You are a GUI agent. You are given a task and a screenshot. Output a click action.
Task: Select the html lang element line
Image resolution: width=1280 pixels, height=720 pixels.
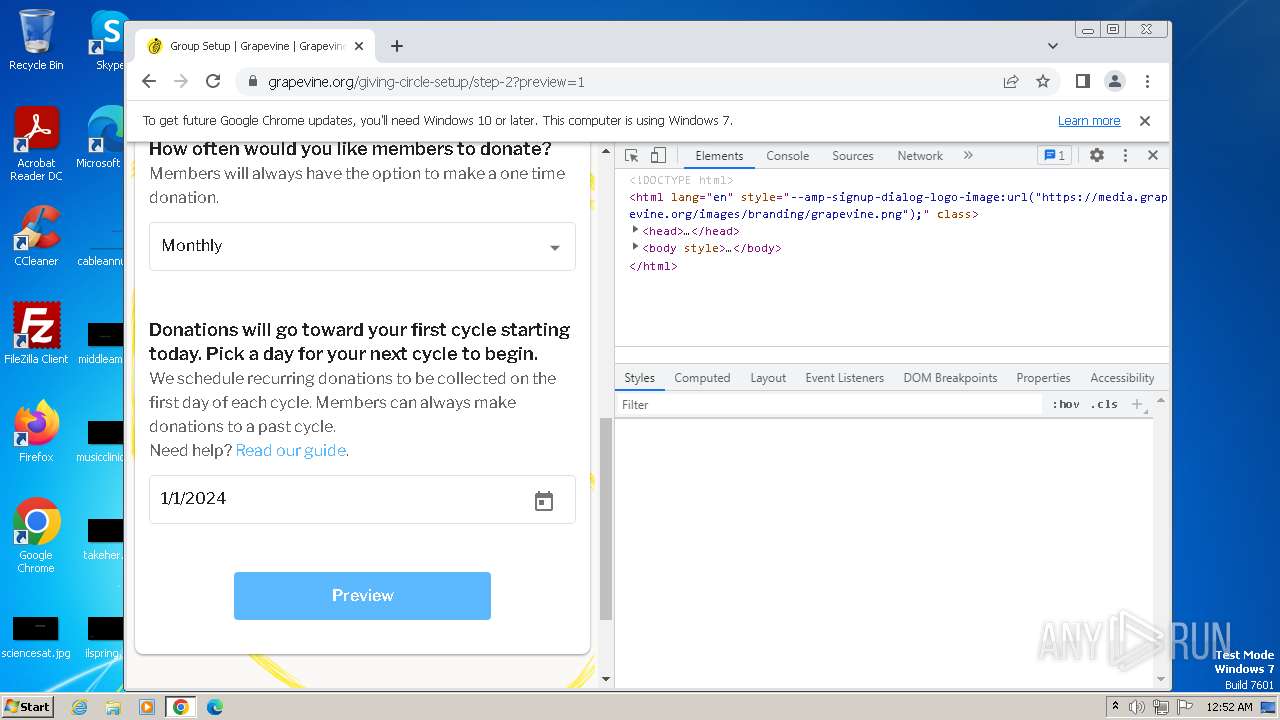click(898, 205)
